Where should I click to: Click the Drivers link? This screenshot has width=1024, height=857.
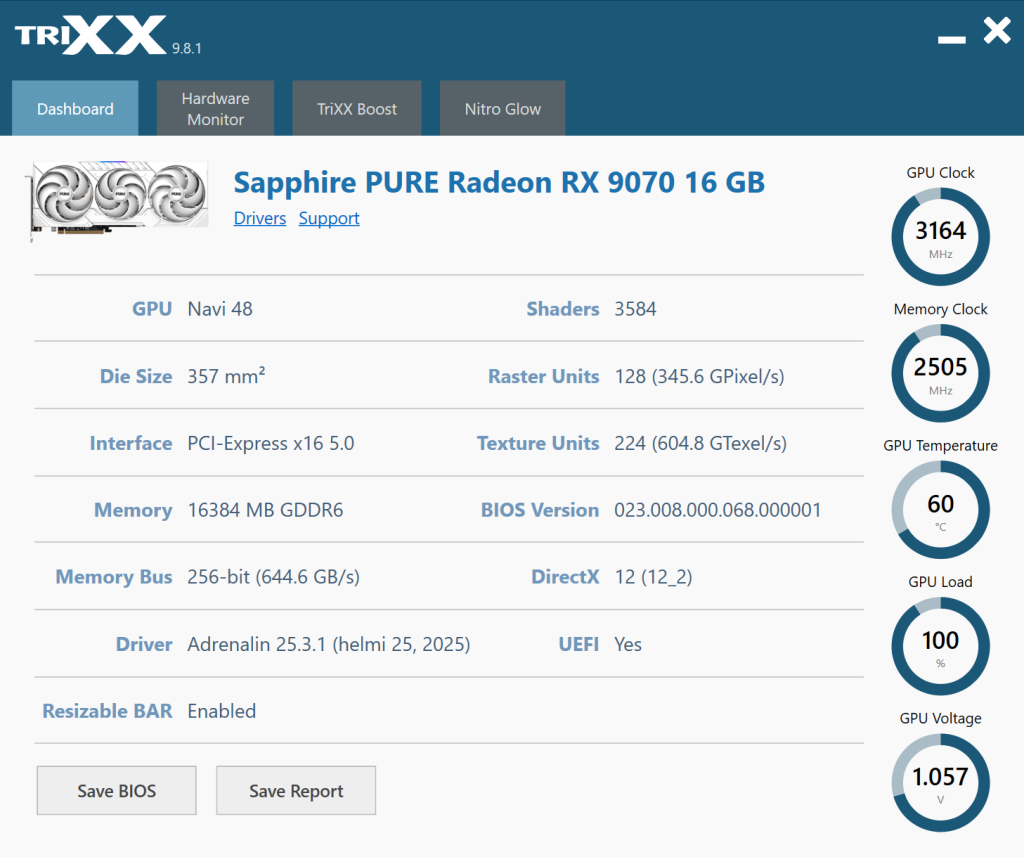tap(260, 218)
